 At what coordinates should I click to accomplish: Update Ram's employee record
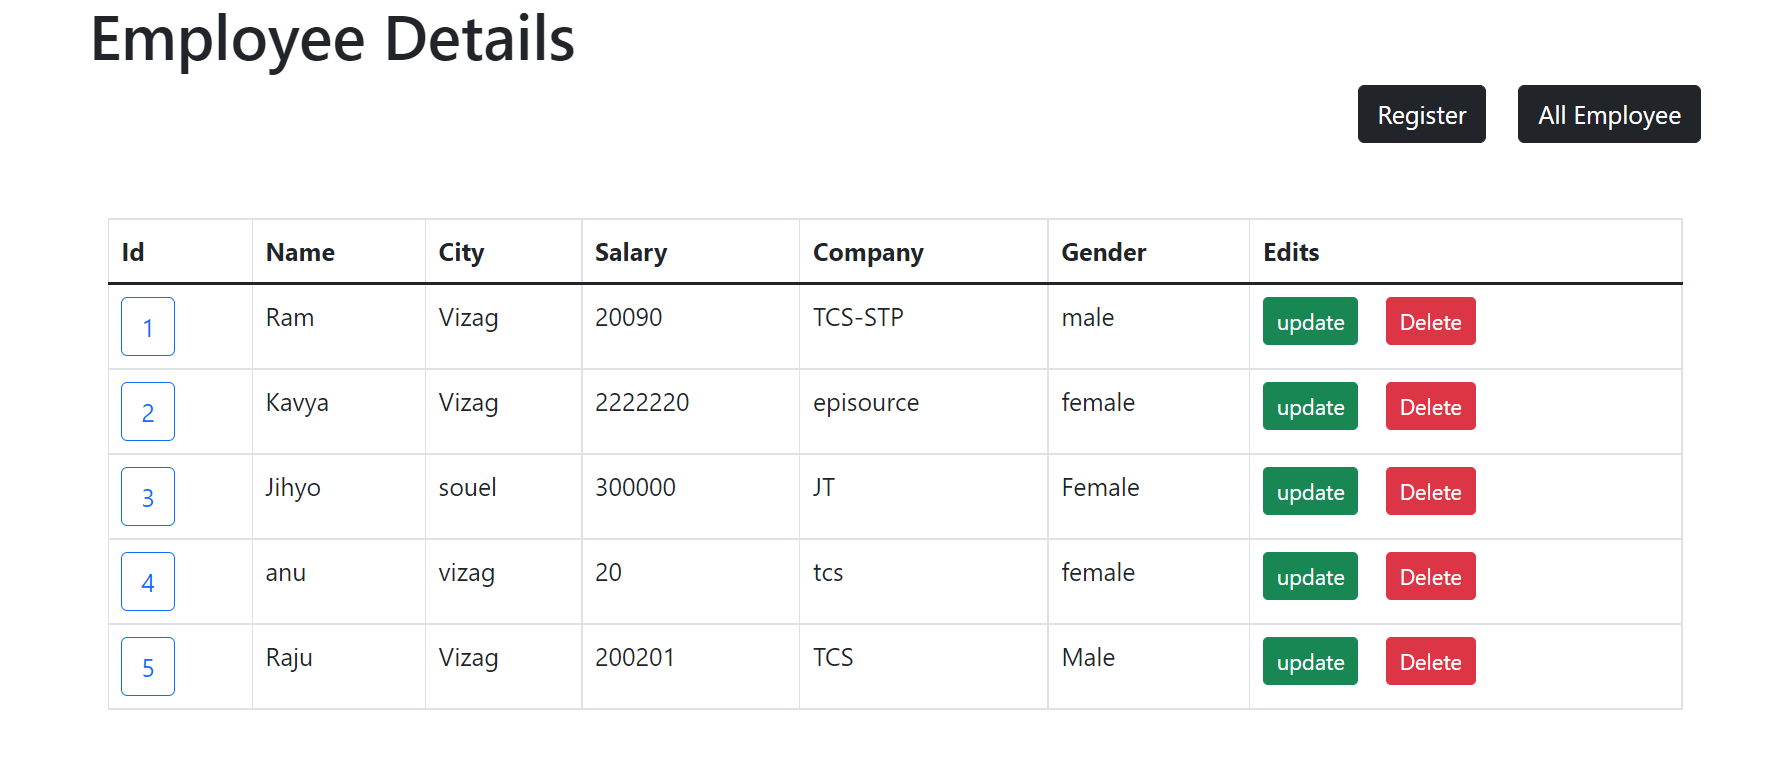click(x=1310, y=321)
